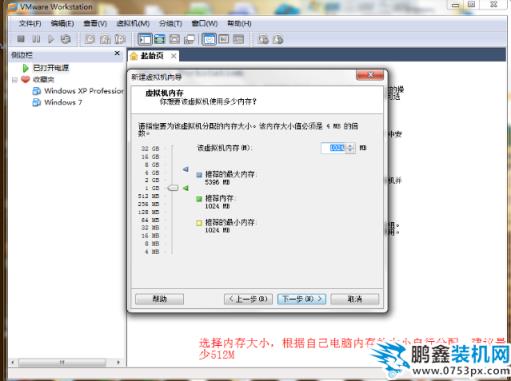This screenshot has height=381, width=511.
Task: Click the Windows XP Professional VM icon
Action: tap(36, 91)
